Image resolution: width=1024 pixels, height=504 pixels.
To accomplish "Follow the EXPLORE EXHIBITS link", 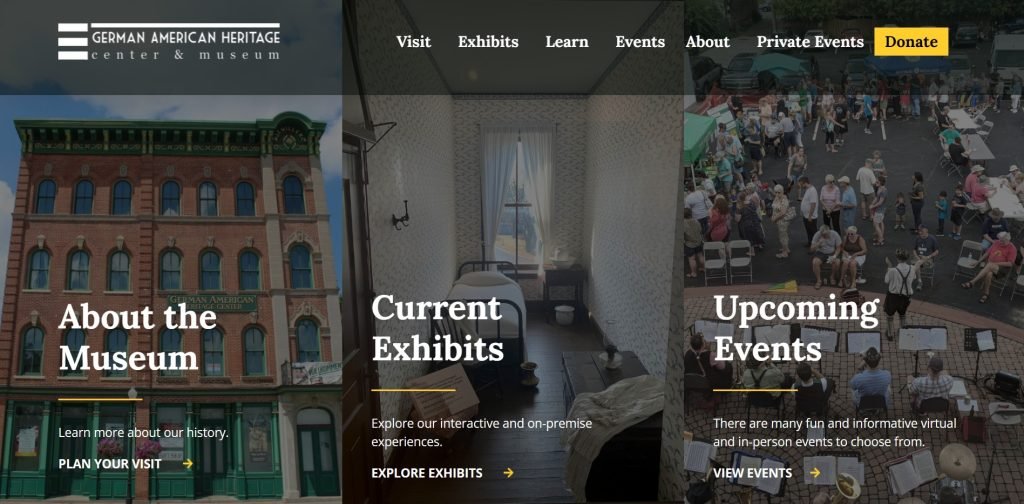I will (x=427, y=473).
